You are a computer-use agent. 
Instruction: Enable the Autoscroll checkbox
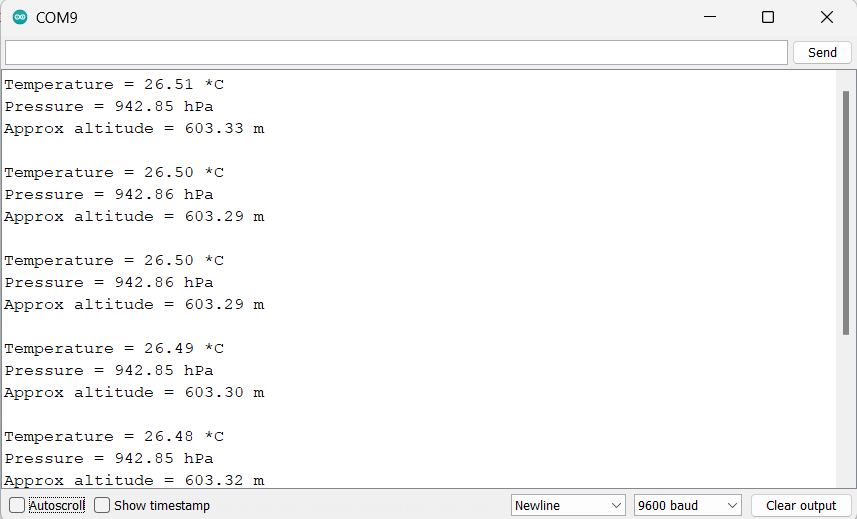(17, 505)
